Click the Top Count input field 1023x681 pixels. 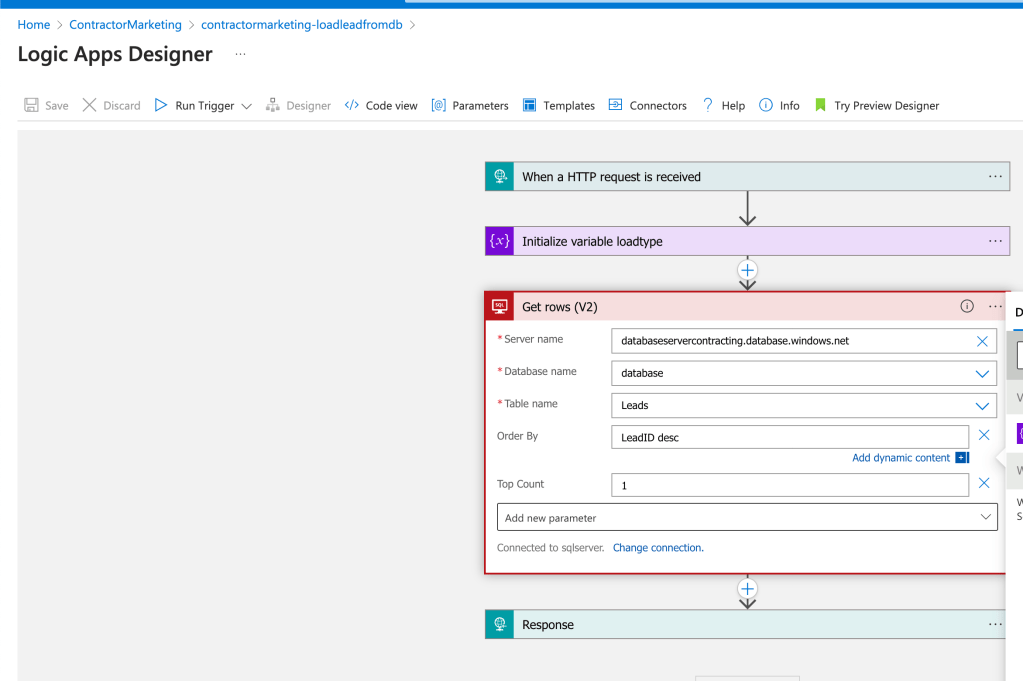789,485
